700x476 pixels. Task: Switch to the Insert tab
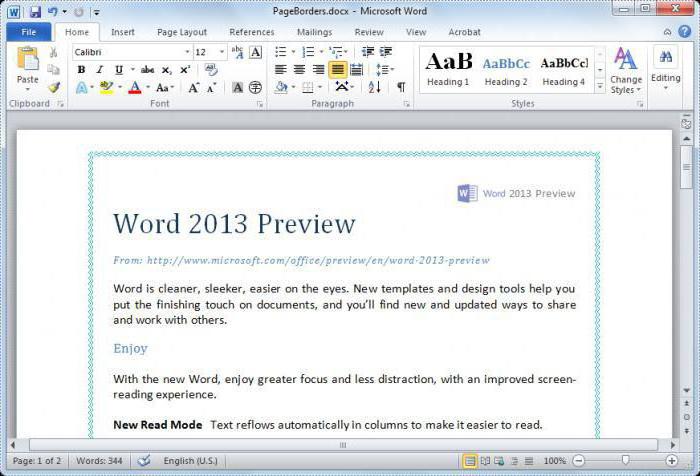(x=123, y=32)
